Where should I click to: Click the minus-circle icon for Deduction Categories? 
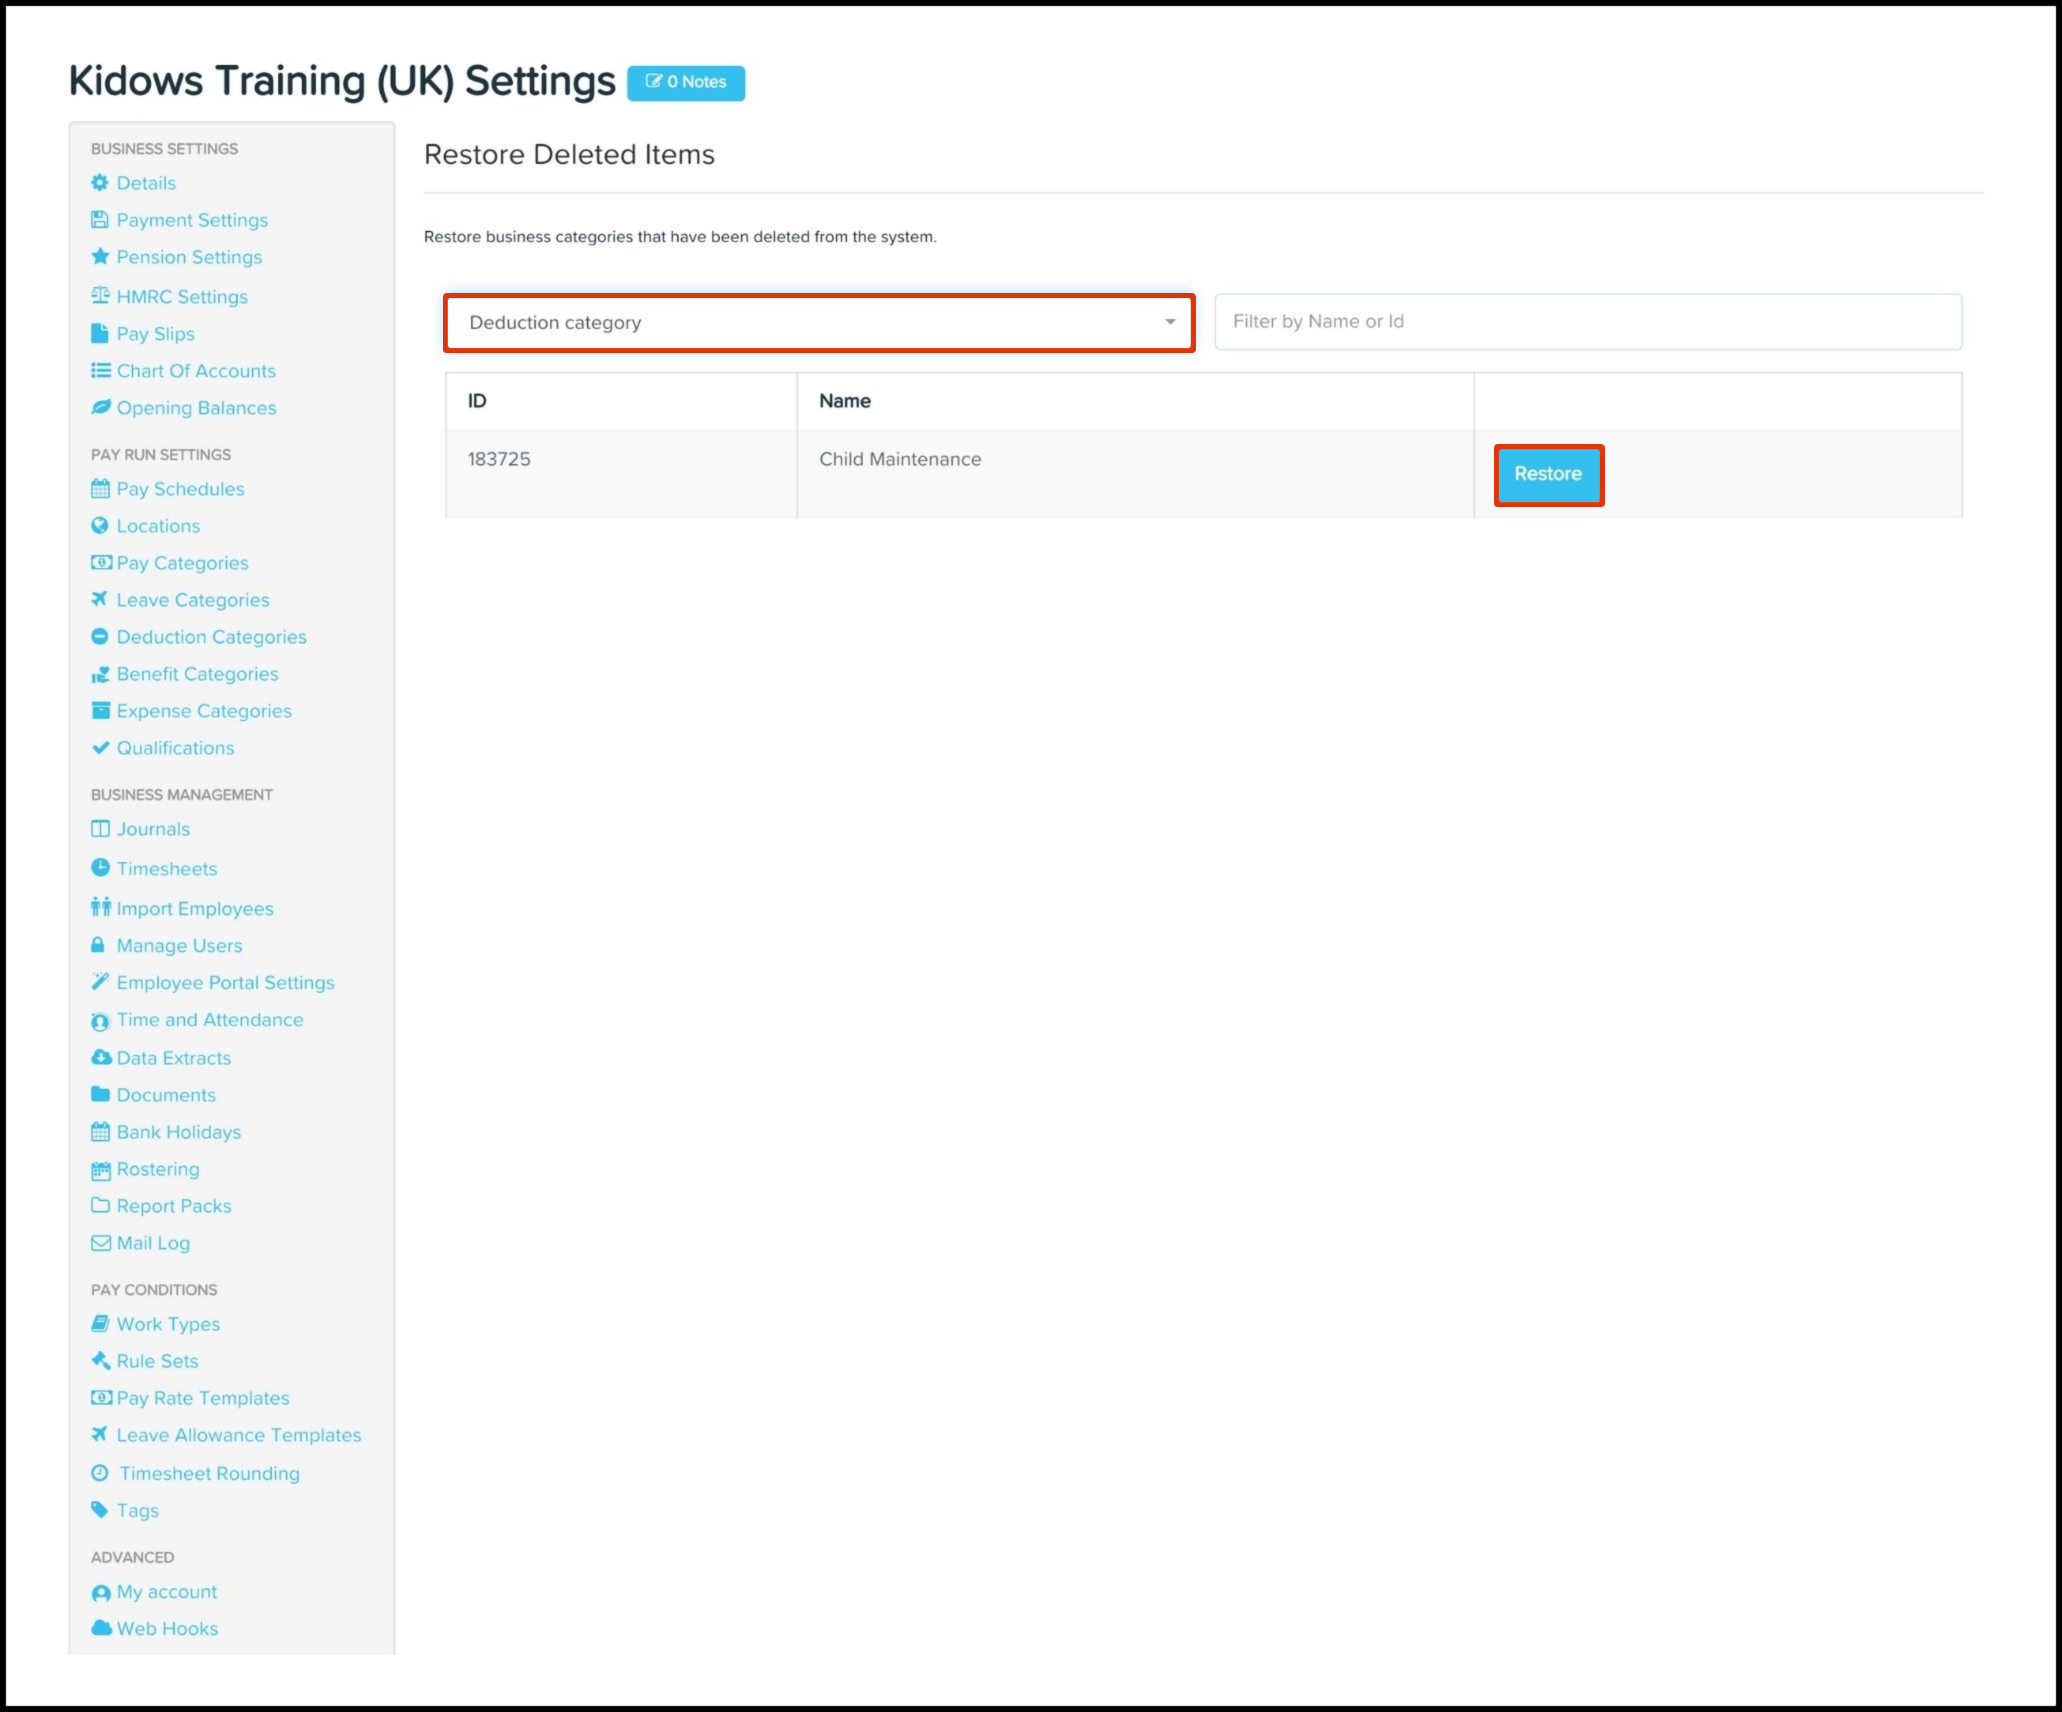100,637
